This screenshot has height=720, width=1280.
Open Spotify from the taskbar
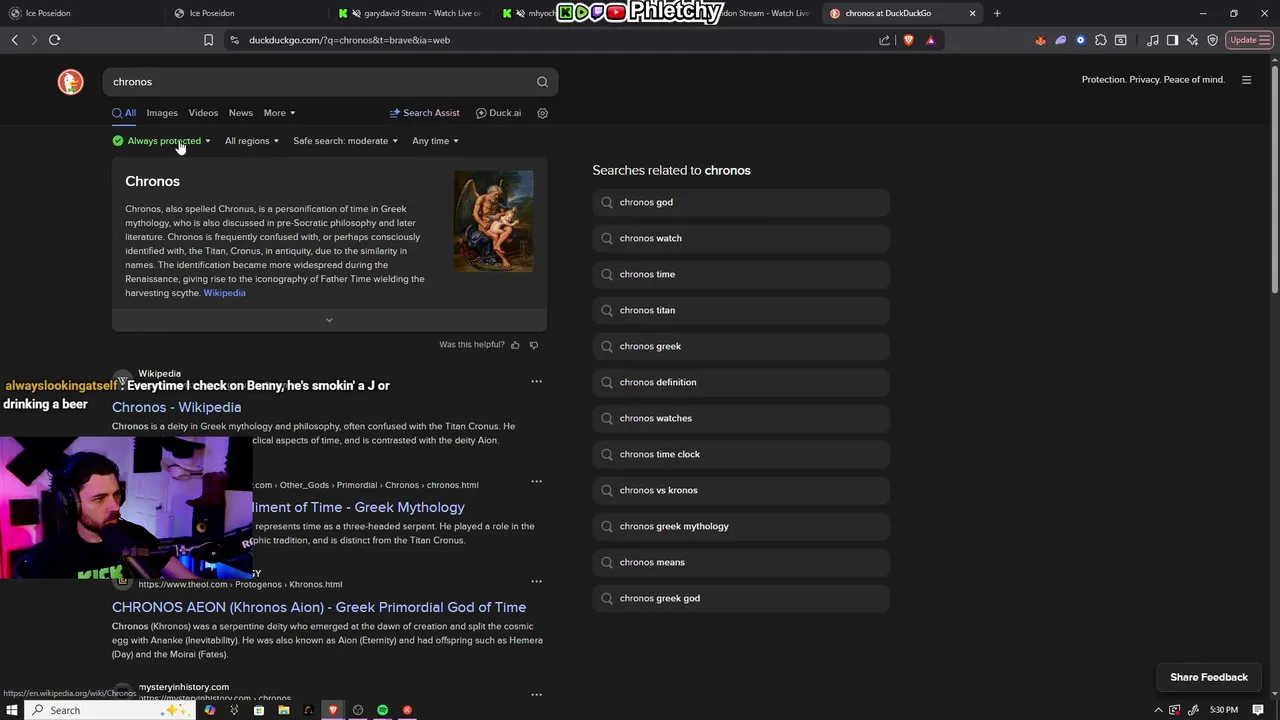tap(382, 710)
